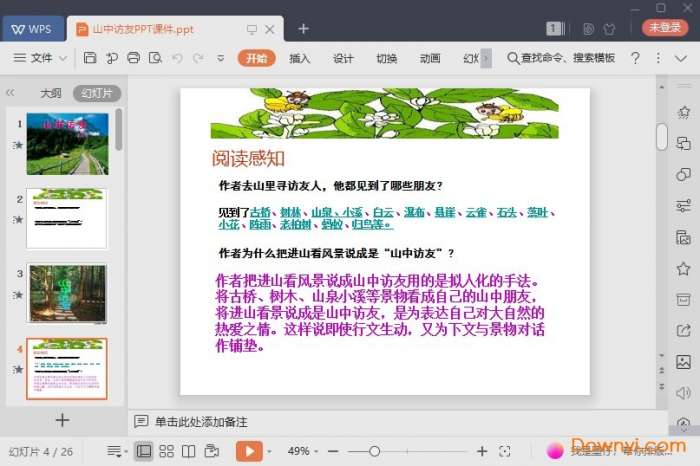This screenshot has height=466, width=700.
Task: Select slide 2 thumbnail
Action: (x=67, y=218)
